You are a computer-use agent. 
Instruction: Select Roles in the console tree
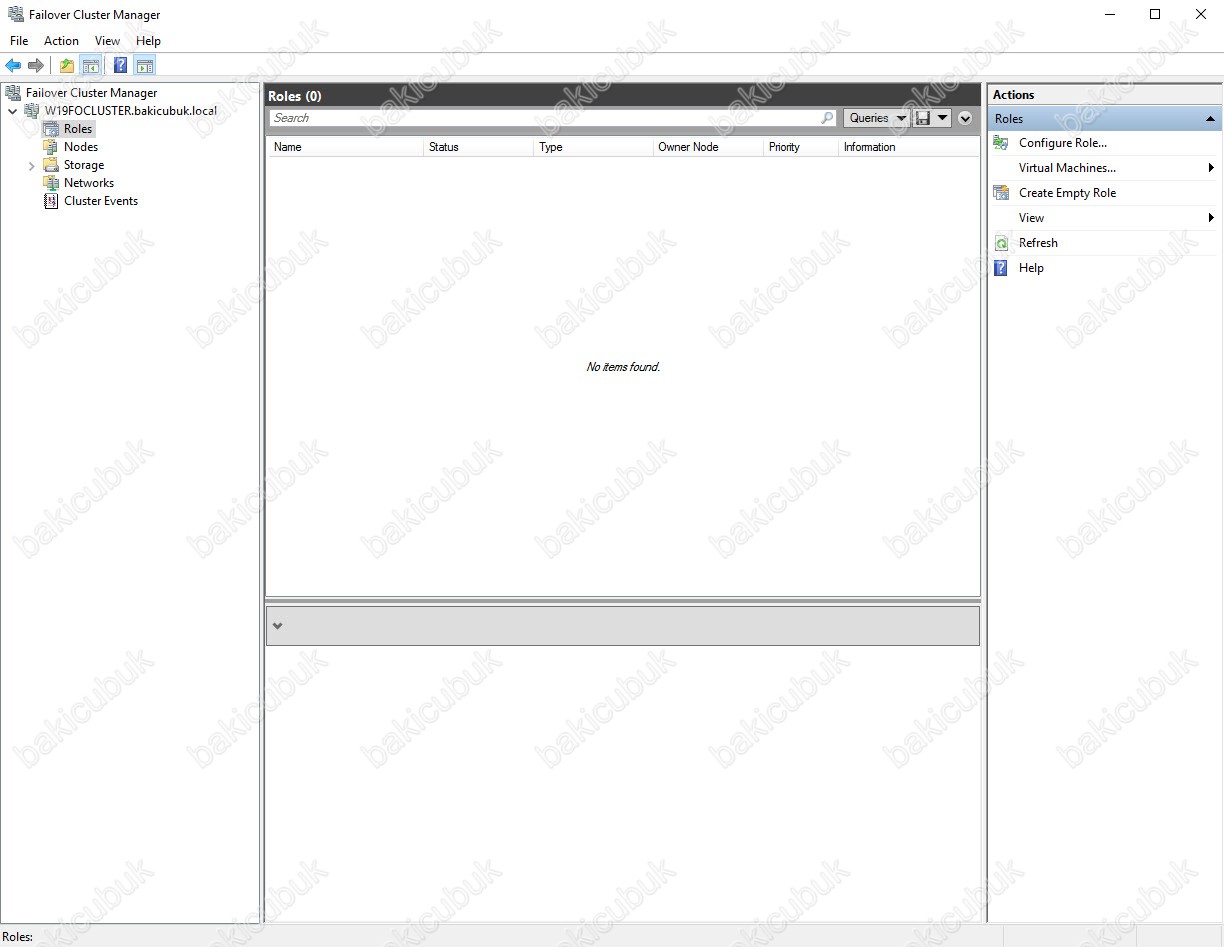(x=78, y=129)
